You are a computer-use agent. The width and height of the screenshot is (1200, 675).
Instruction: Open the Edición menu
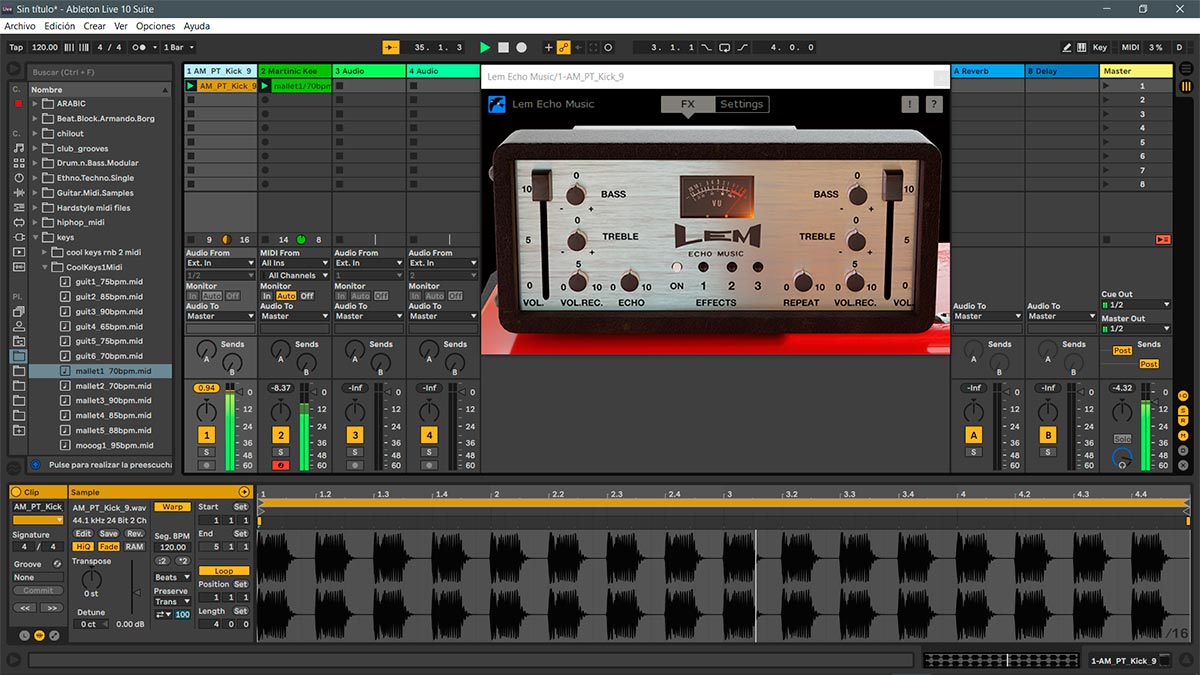click(60, 26)
